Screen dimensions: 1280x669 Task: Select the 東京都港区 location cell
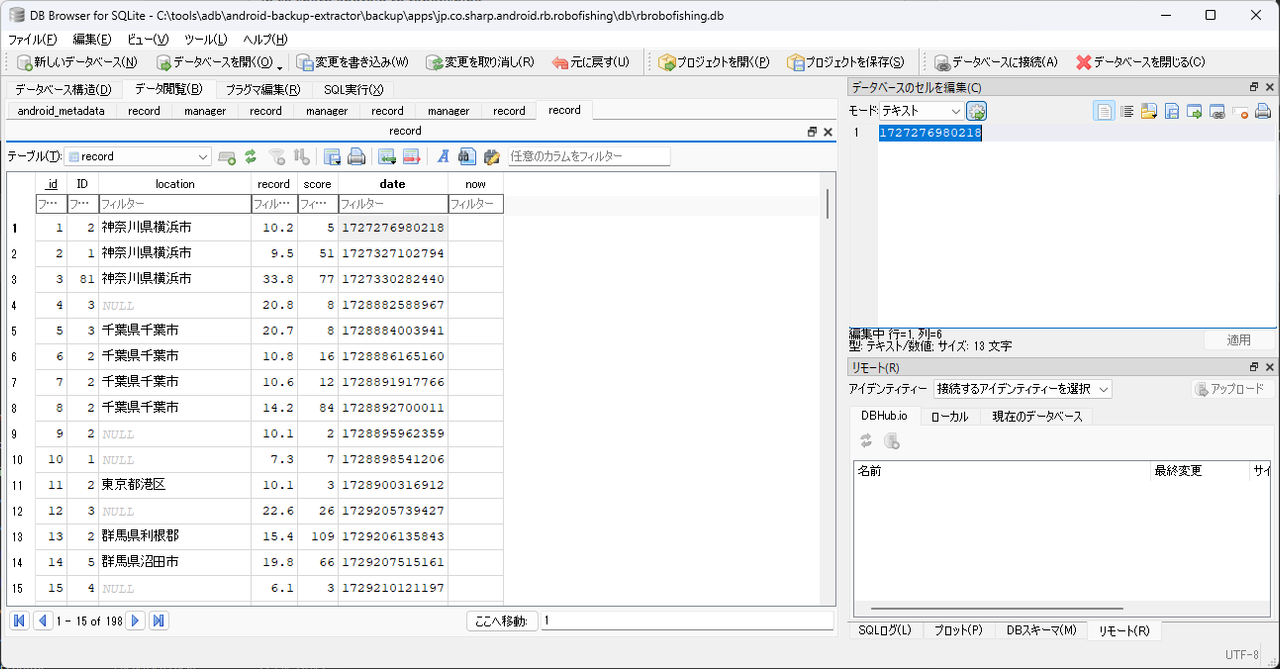tap(174, 484)
